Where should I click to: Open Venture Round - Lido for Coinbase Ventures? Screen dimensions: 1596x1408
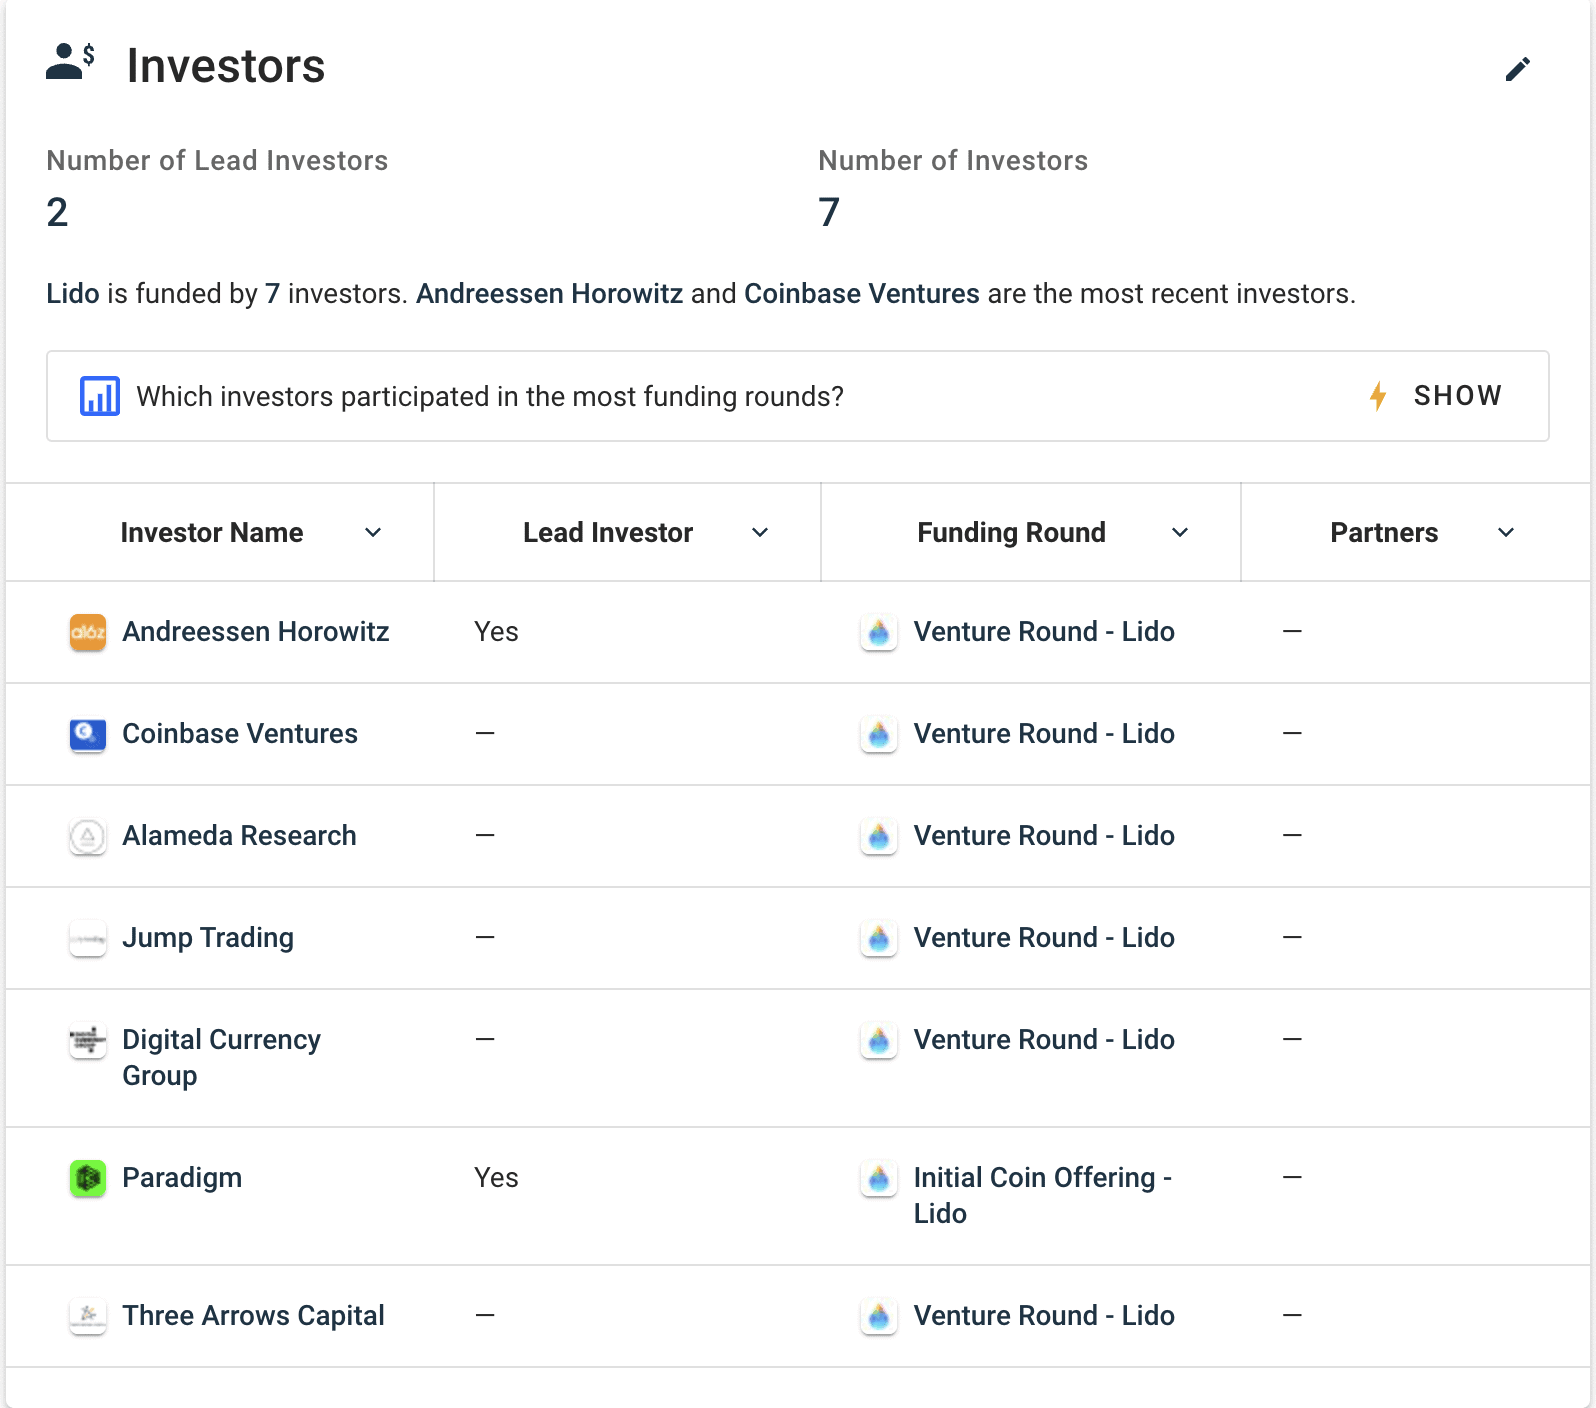click(1044, 734)
